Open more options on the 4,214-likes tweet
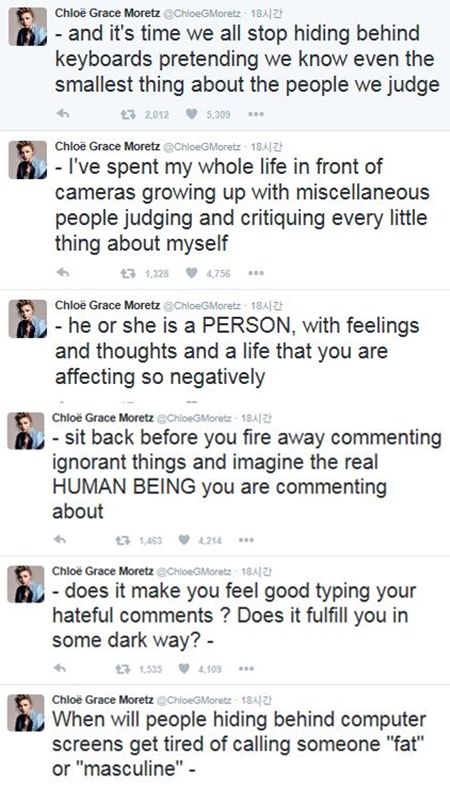 (246, 540)
